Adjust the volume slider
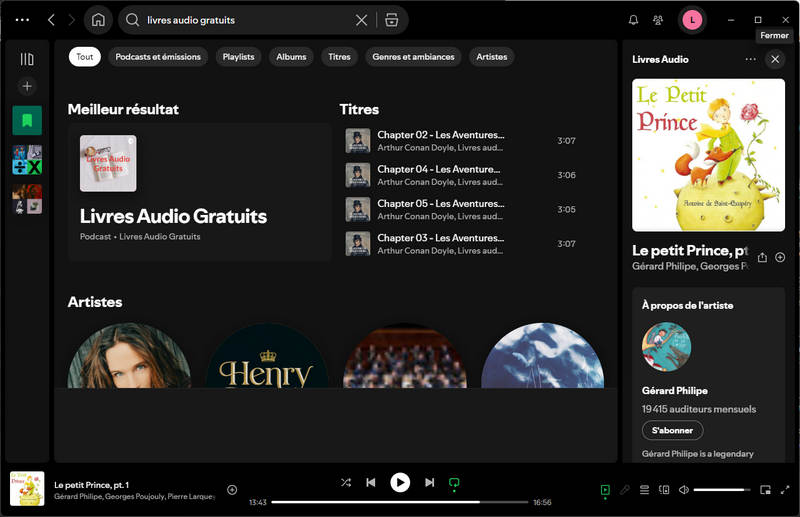This screenshot has width=800, height=517. coord(721,490)
